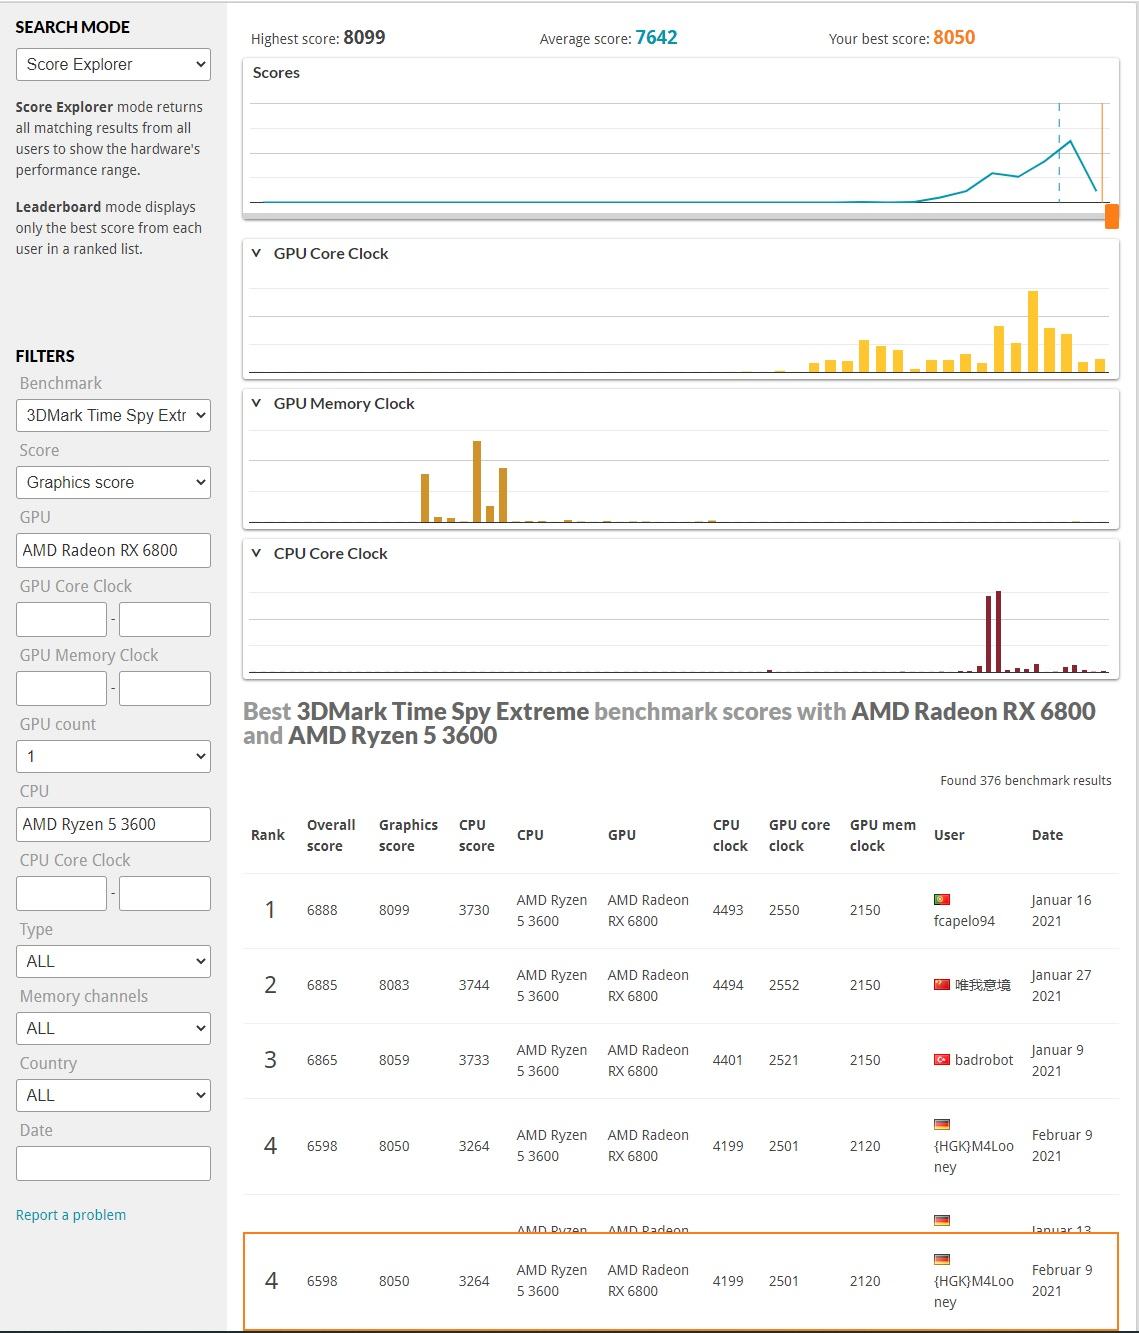Viewport: 1139px width, 1333px height.
Task: Open the Country filter dropdown
Action: coord(113,1095)
